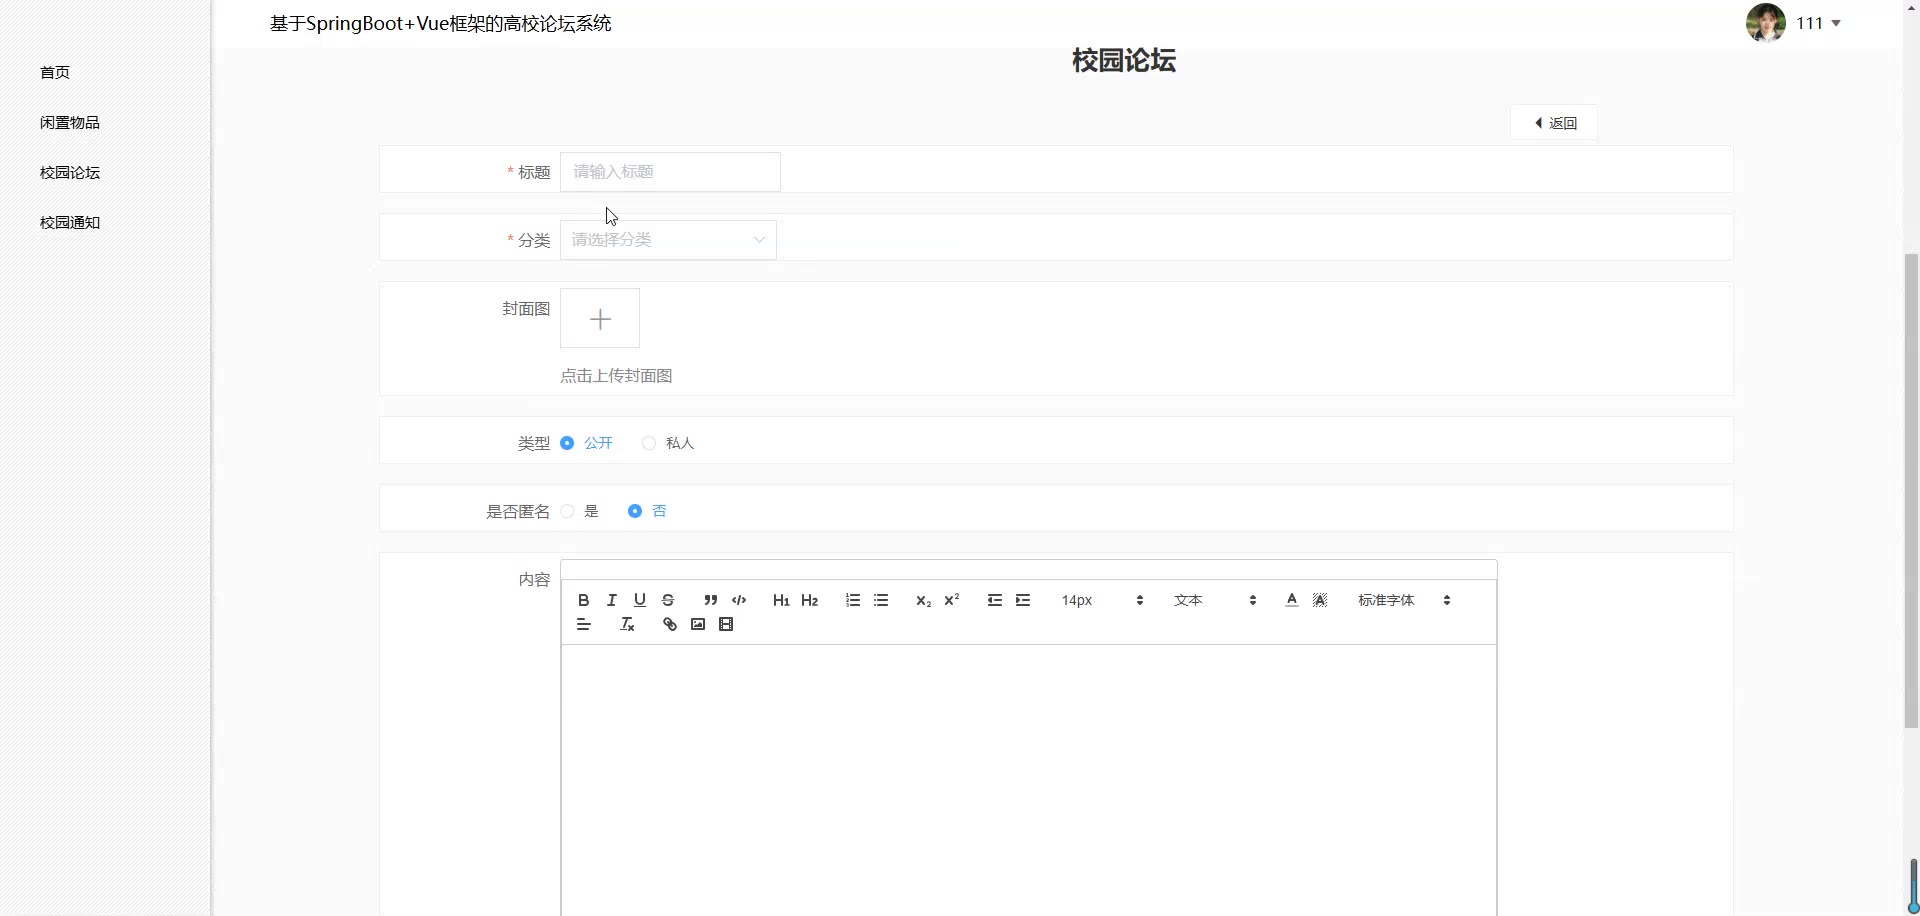The height and width of the screenshot is (916, 1920).
Task: Click the 返回 back button
Action: coord(1554,123)
